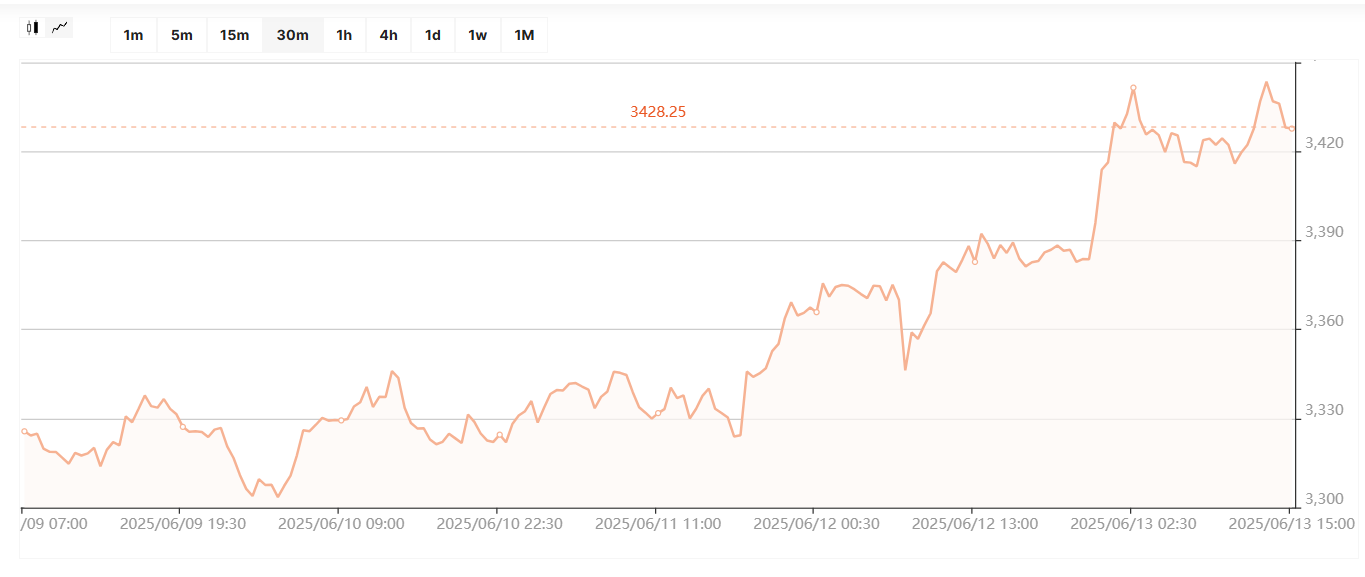Click the 3,360 price axis label

[1324, 321]
